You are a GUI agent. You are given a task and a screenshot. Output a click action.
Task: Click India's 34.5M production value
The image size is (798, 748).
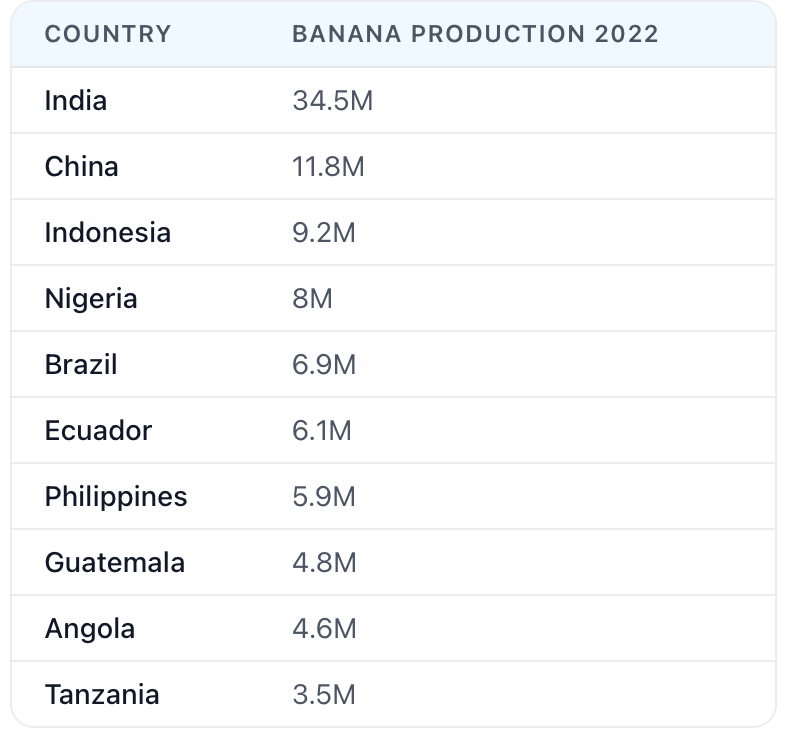tap(332, 100)
